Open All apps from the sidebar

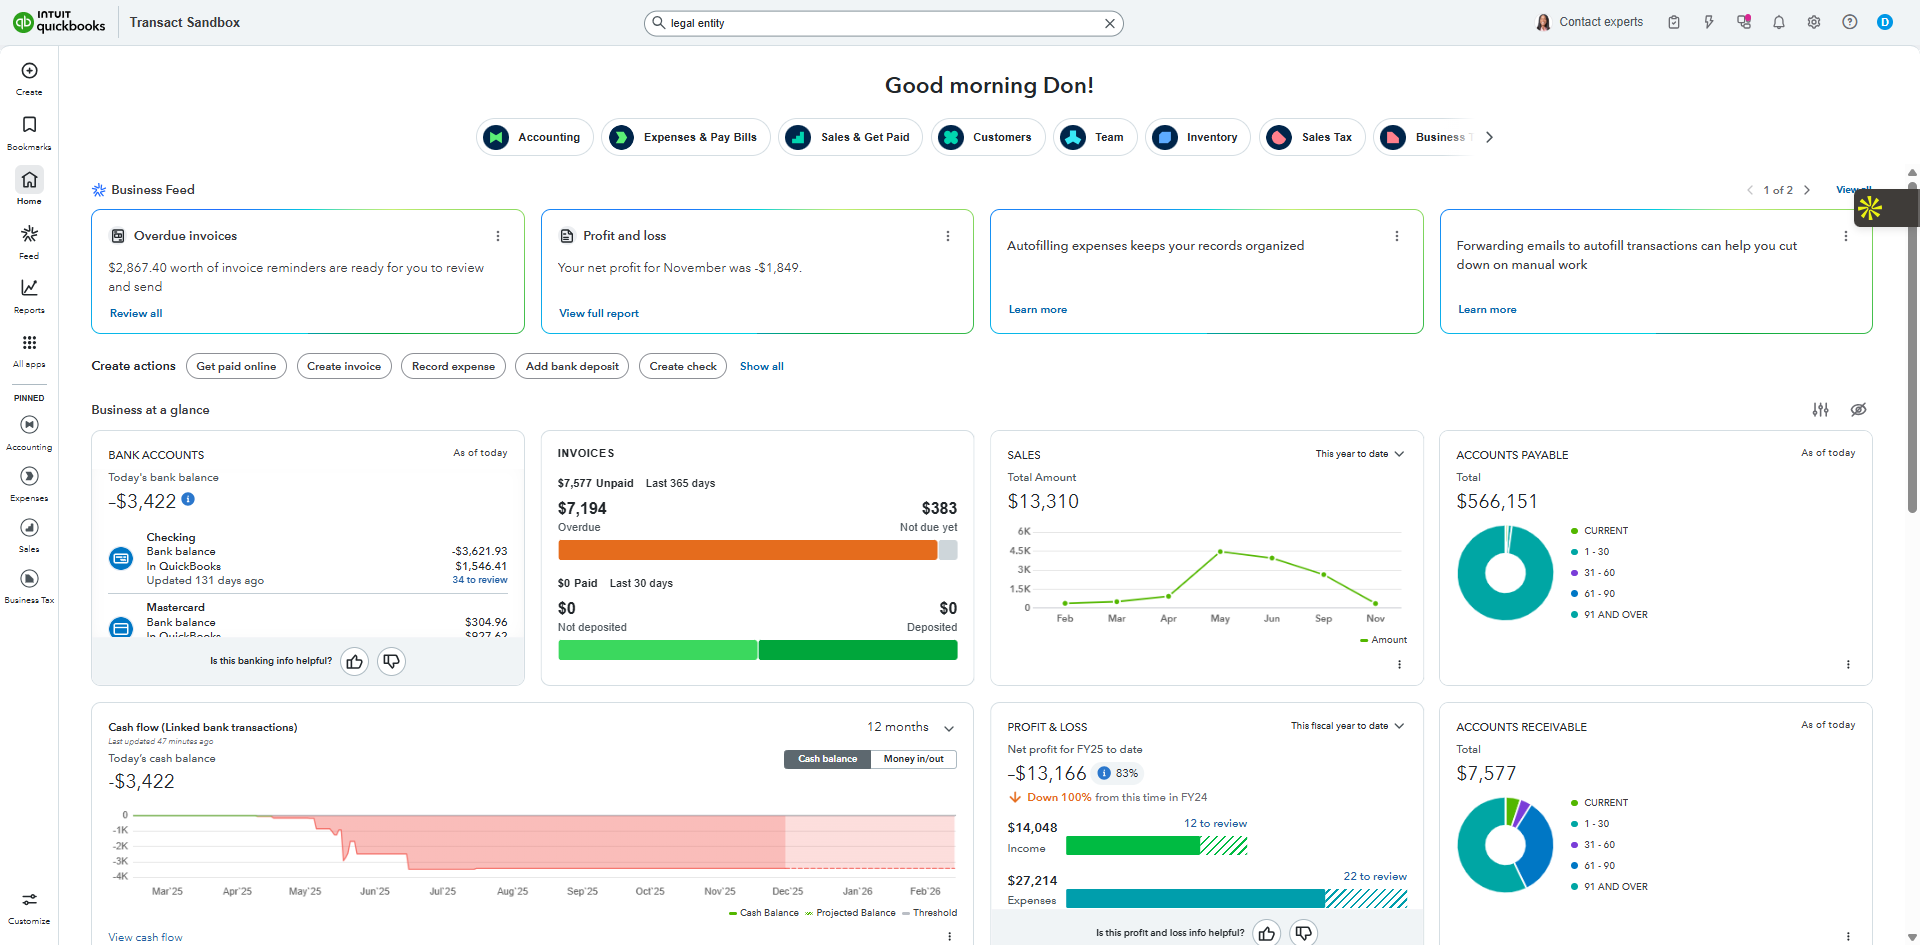[x=29, y=345]
